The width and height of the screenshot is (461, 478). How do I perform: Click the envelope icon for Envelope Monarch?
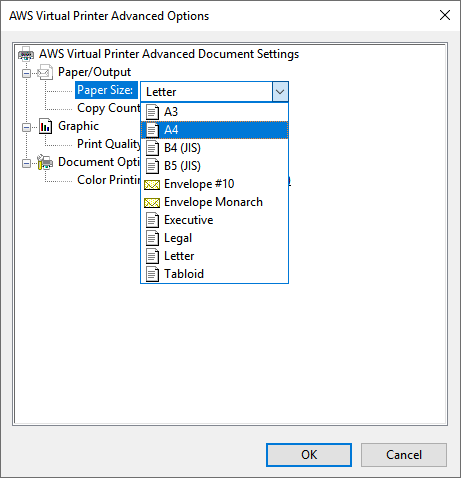point(152,202)
